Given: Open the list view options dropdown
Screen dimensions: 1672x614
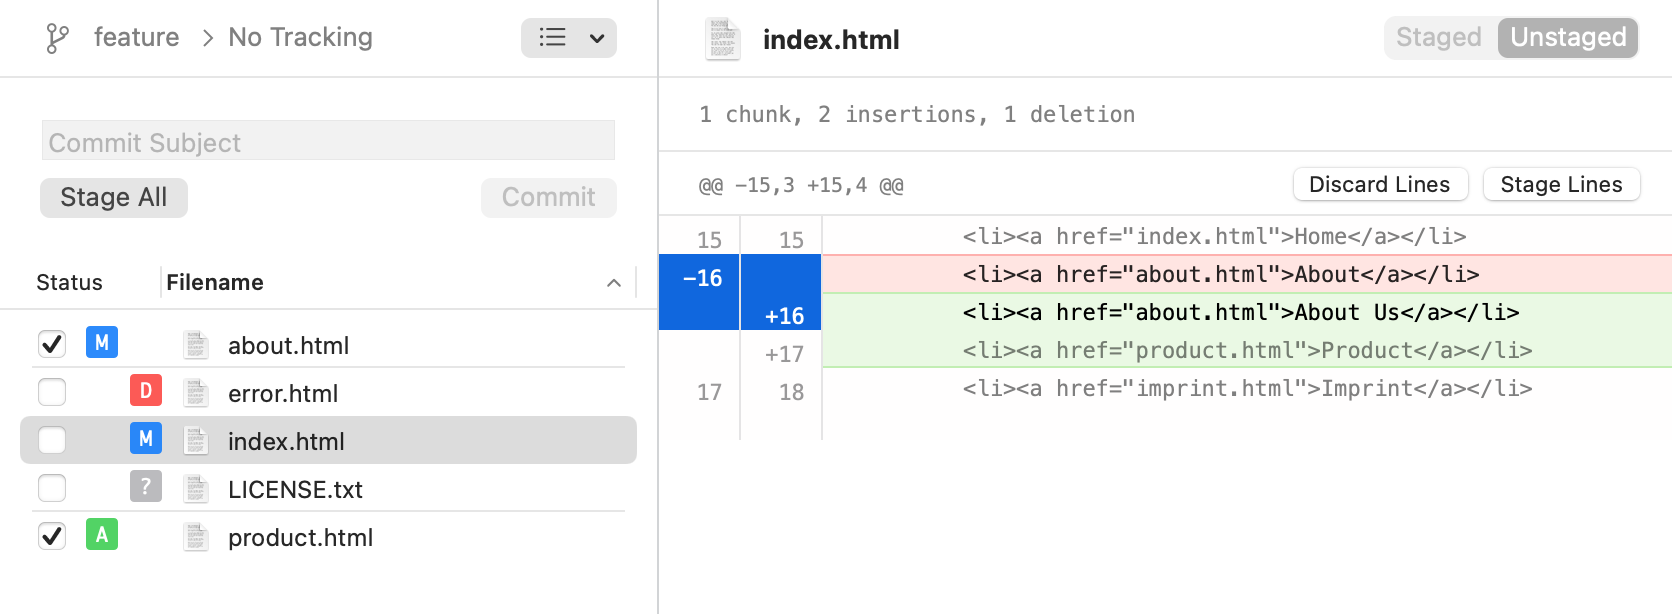Looking at the screenshot, I should (x=568, y=38).
